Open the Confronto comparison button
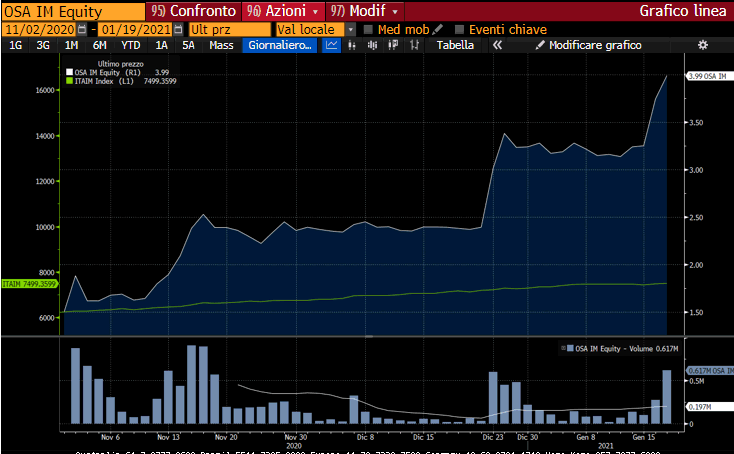This screenshot has width=734, height=454. pos(193,11)
